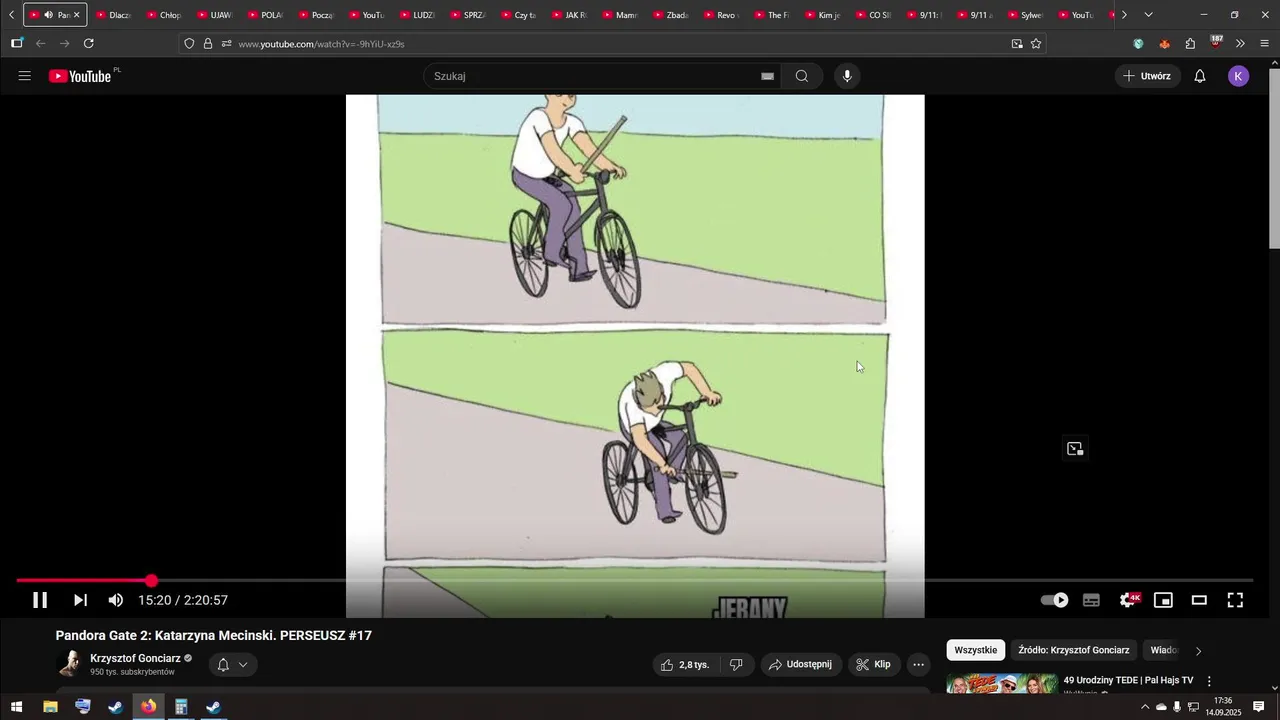Start voice search with the microphone

click(x=847, y=76)
